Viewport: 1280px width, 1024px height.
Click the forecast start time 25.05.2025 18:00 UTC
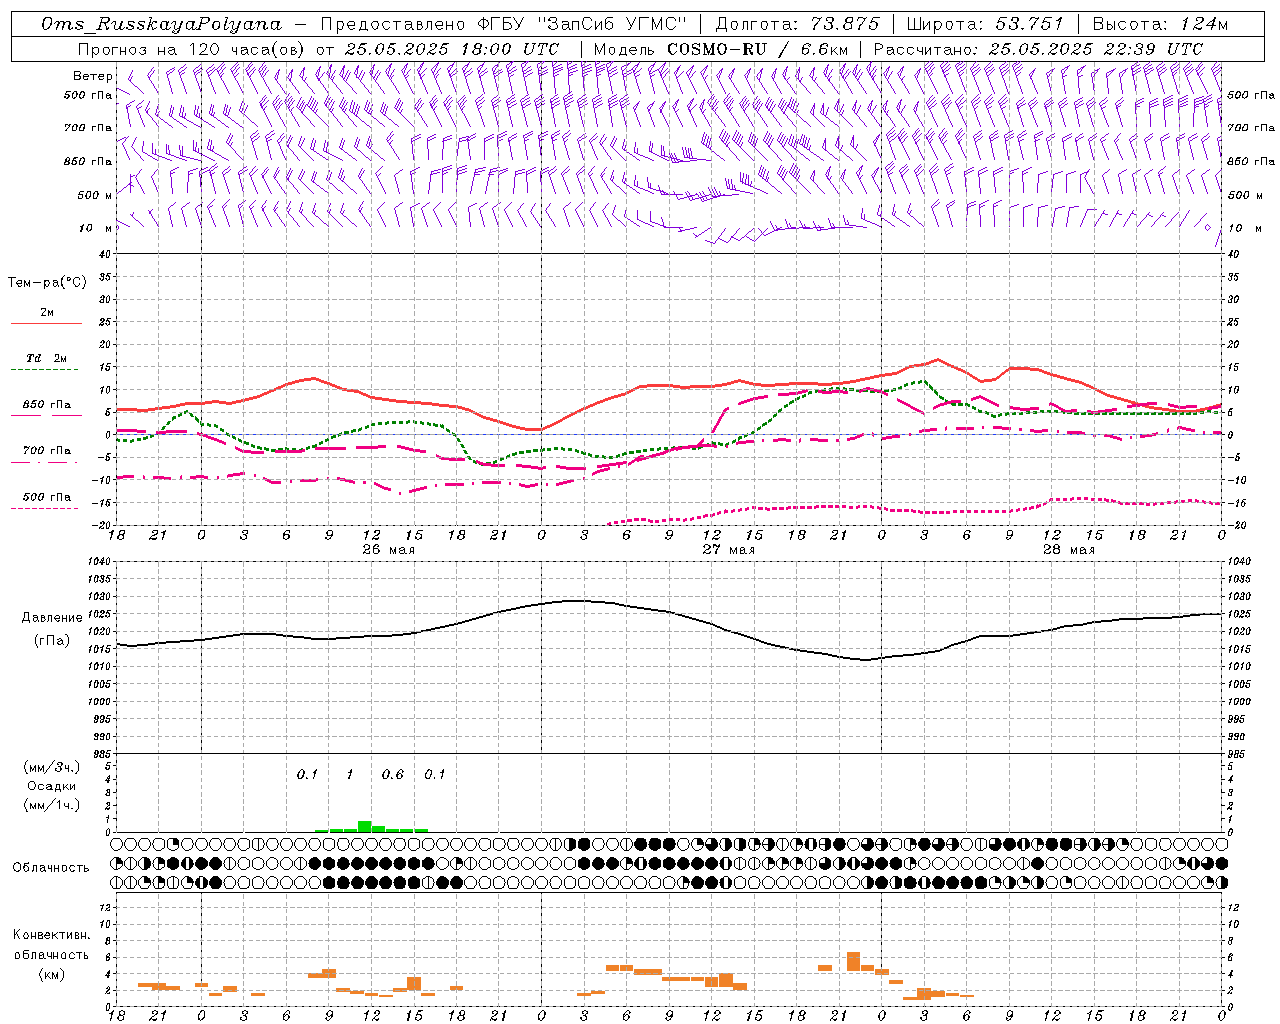point(452,49)
